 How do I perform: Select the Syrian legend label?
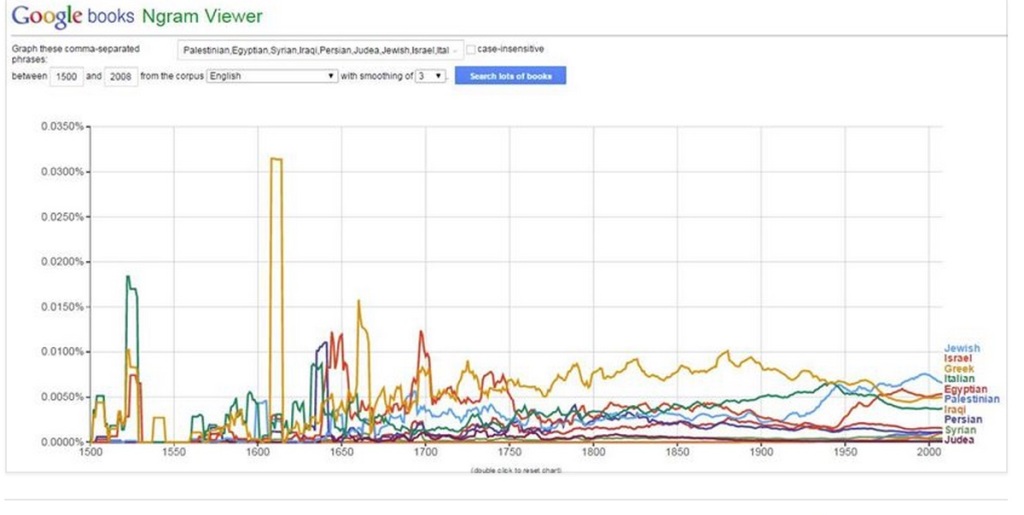click(x=959, y=430)
